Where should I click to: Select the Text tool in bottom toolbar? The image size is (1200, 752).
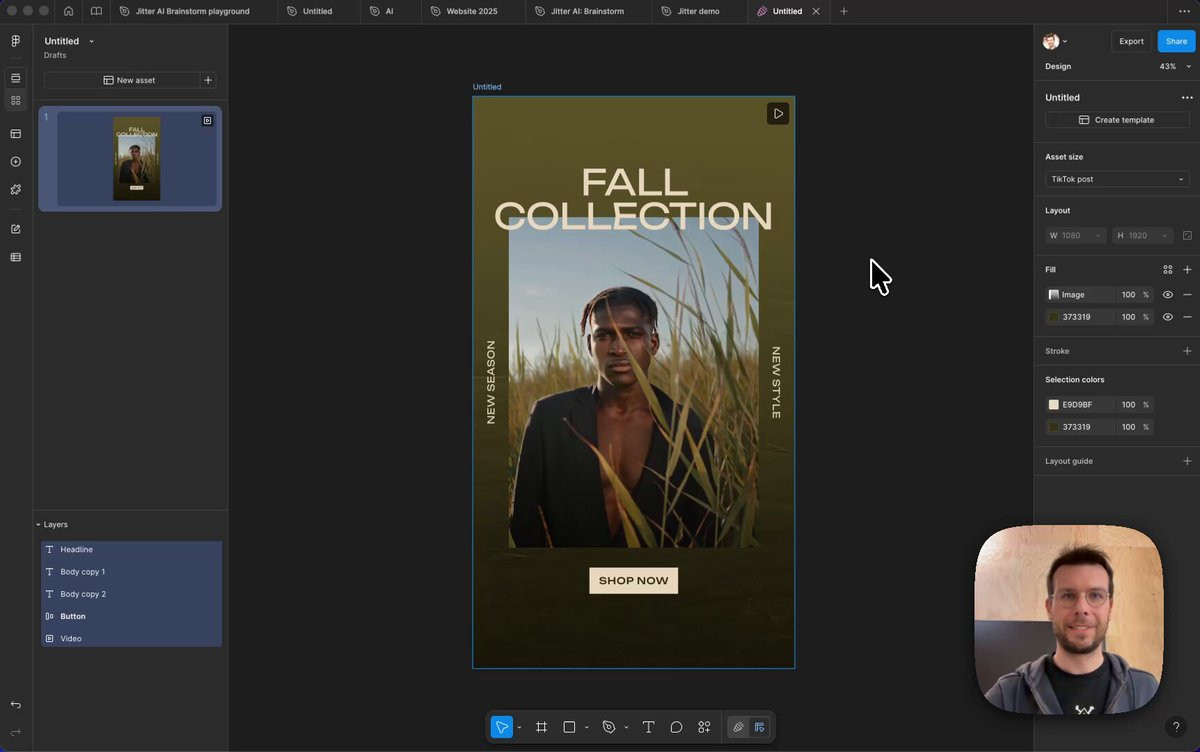[x=648, y=727]
